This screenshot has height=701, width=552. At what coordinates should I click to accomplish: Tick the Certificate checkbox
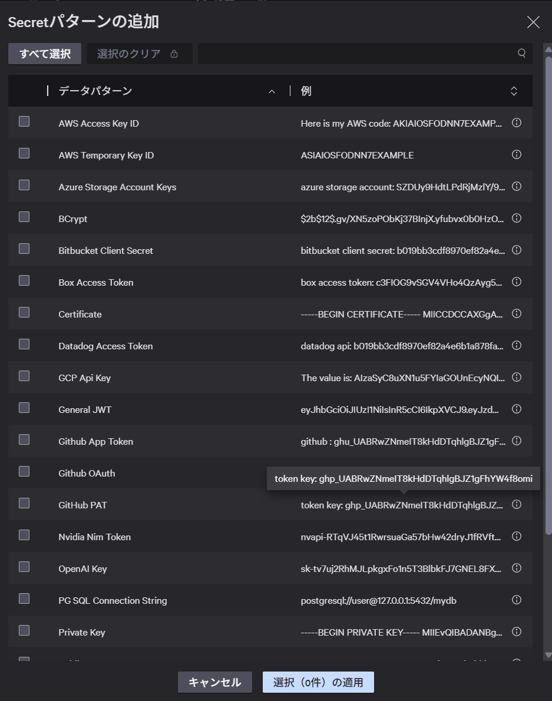click(x=24, y=312)
